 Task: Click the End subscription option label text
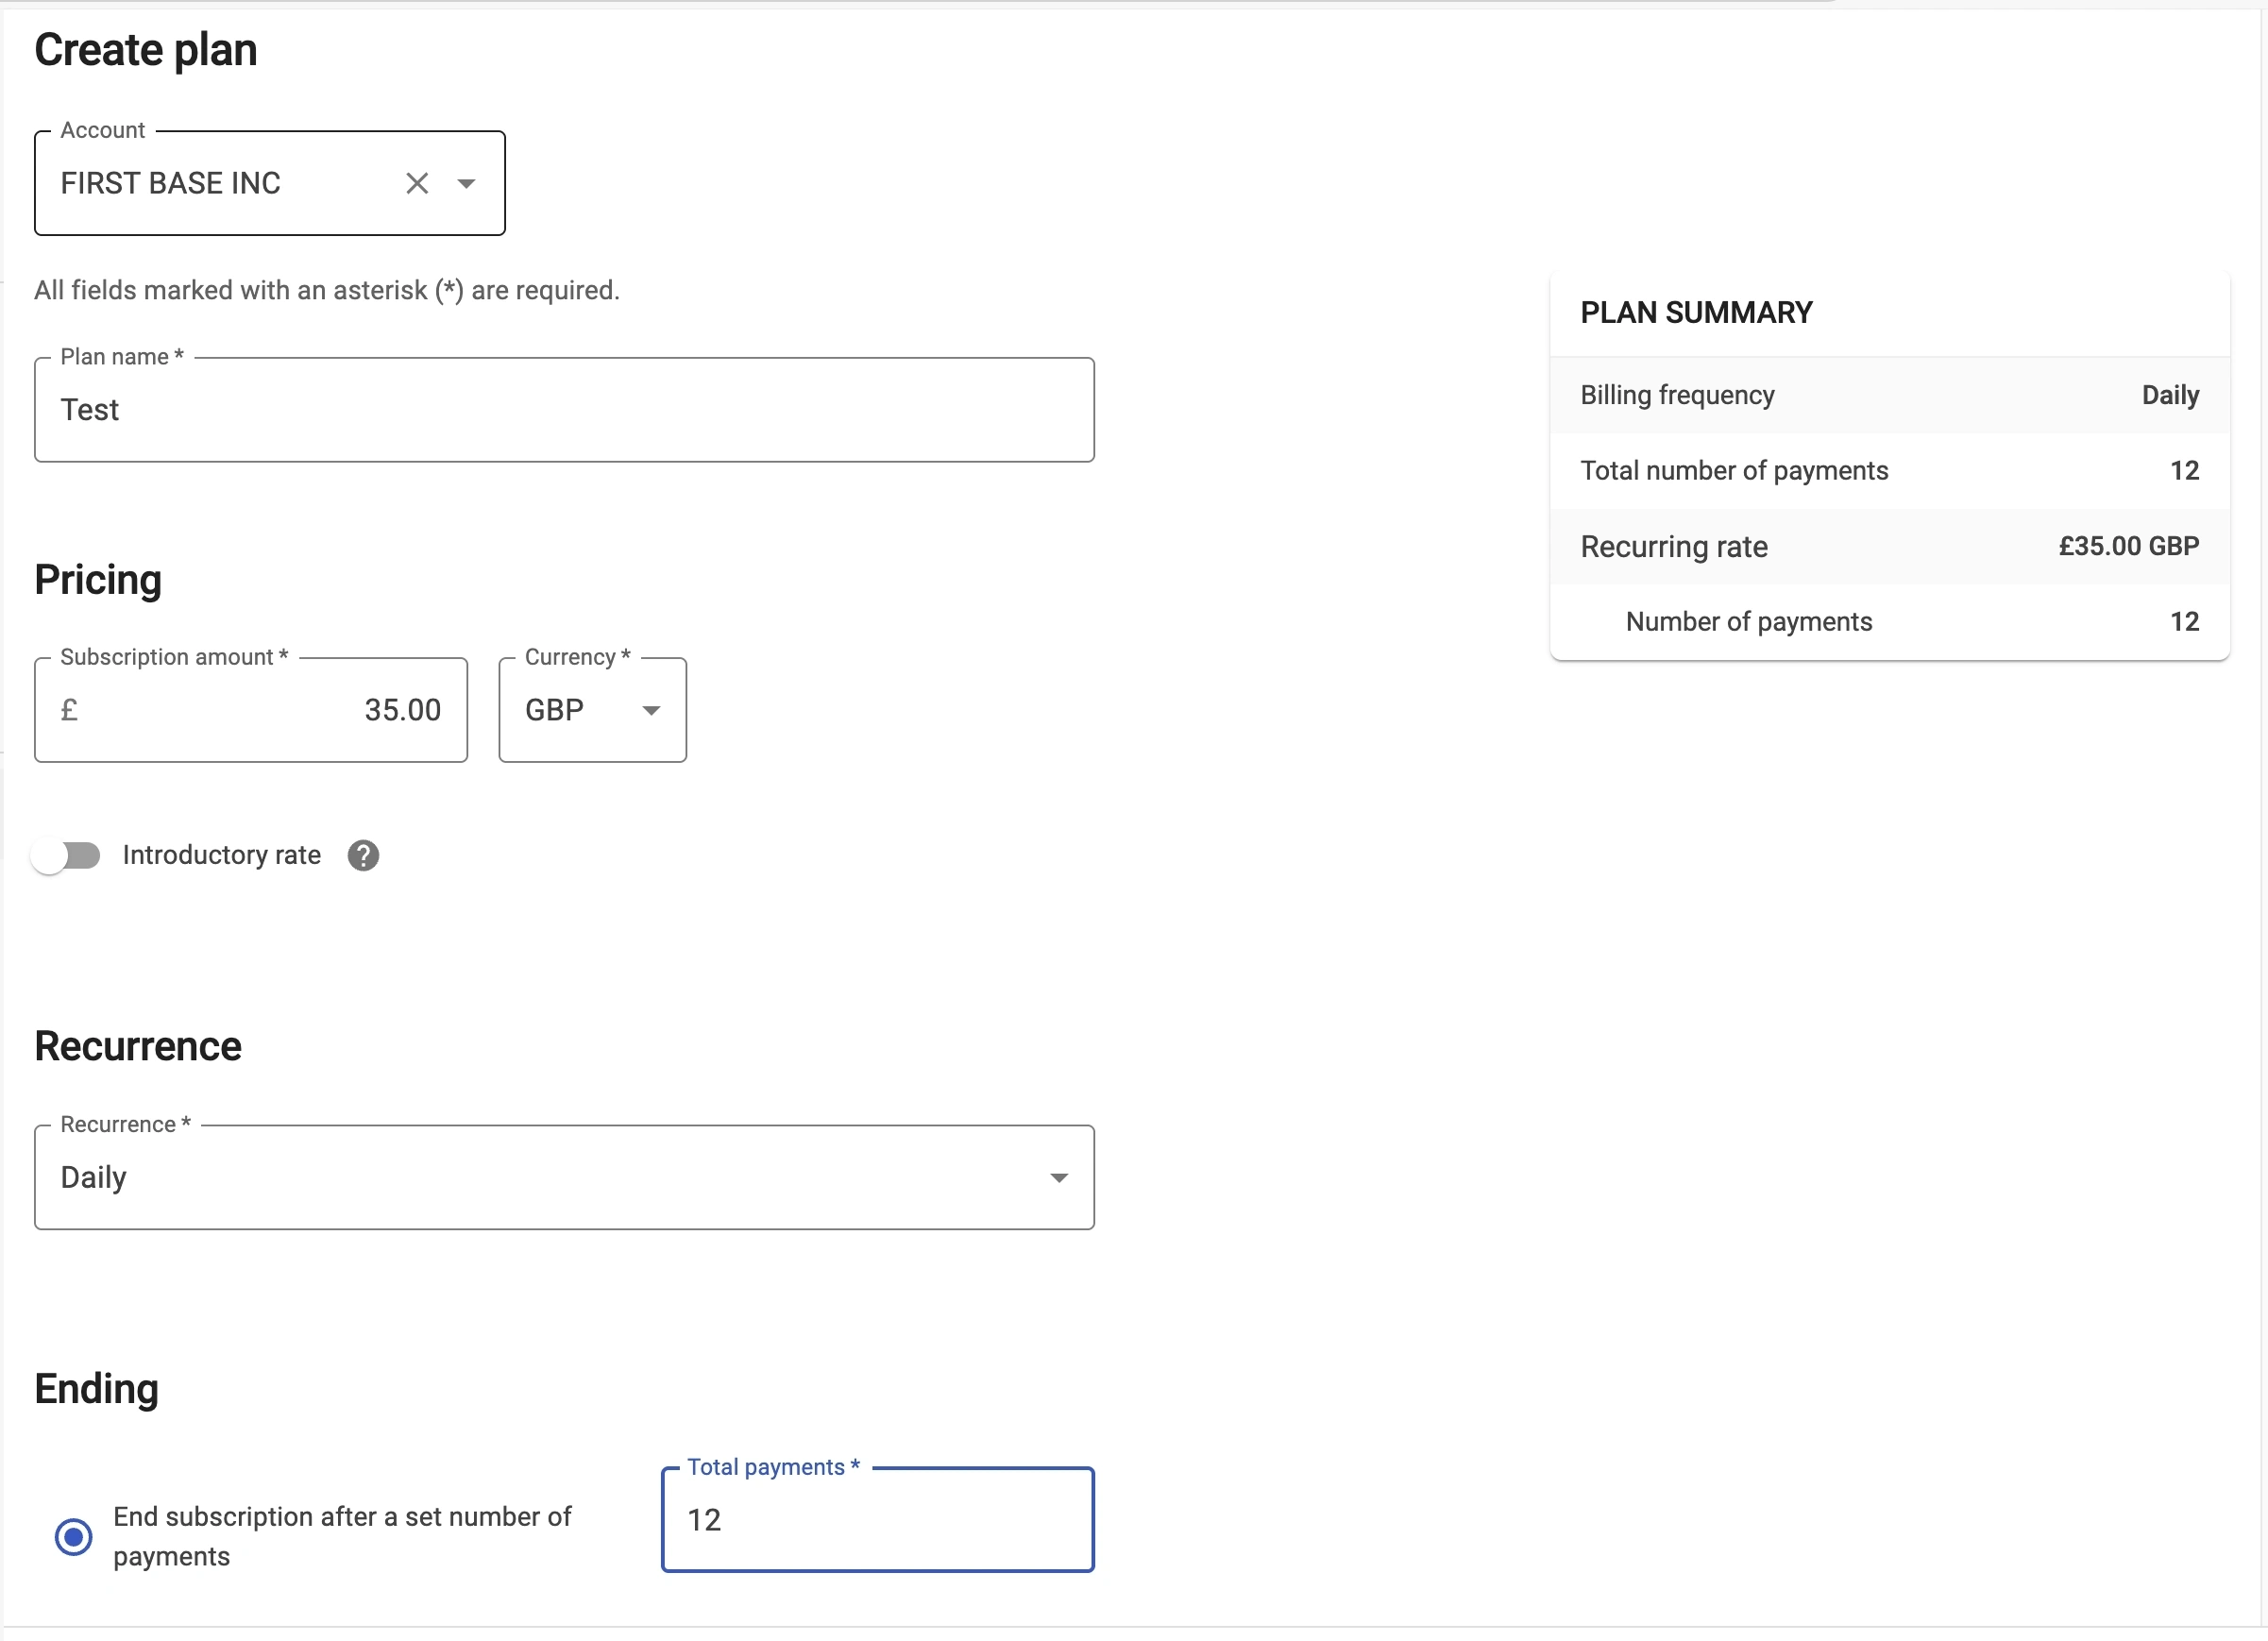pos(342,1536)
